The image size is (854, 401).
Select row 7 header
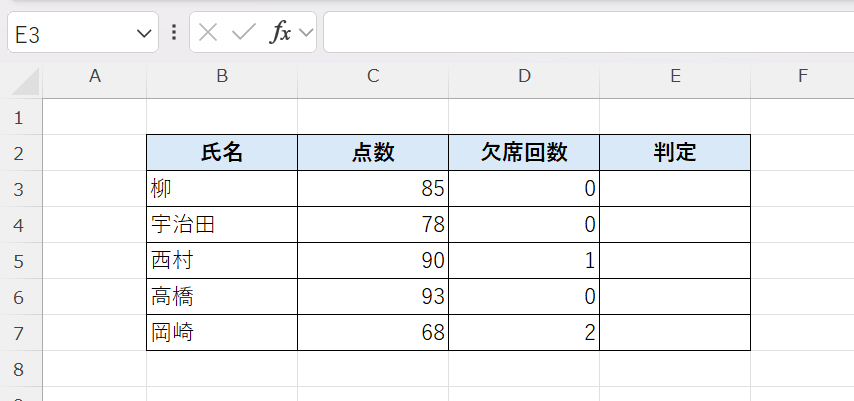[20, 333]
